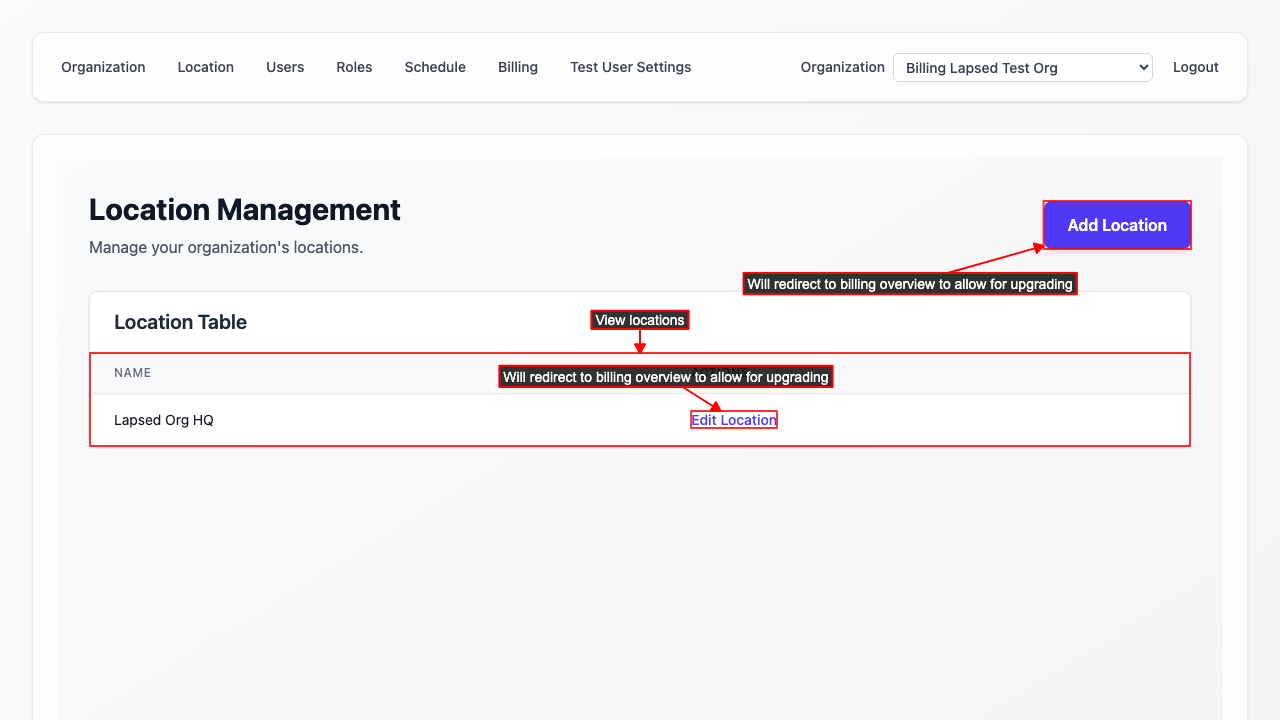
Task: Open the Users section
Action: coord(285,67)
